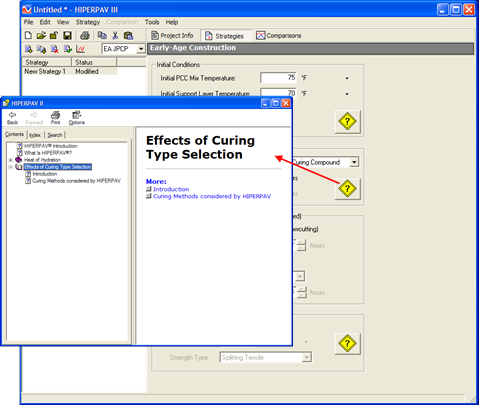This screenshot has width=480, height=406.
Task: Open the Introduction link in help content
Action: [171, 189]
